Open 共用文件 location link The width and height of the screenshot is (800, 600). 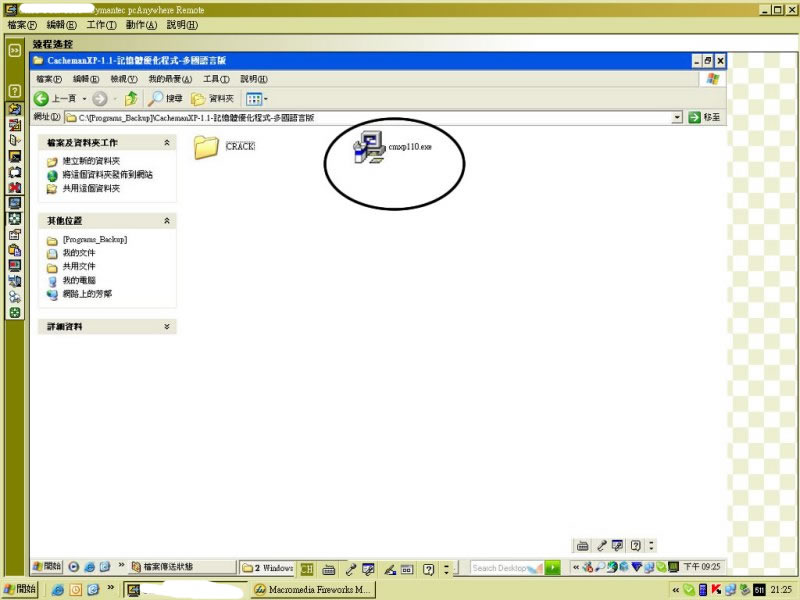(79, 266)
